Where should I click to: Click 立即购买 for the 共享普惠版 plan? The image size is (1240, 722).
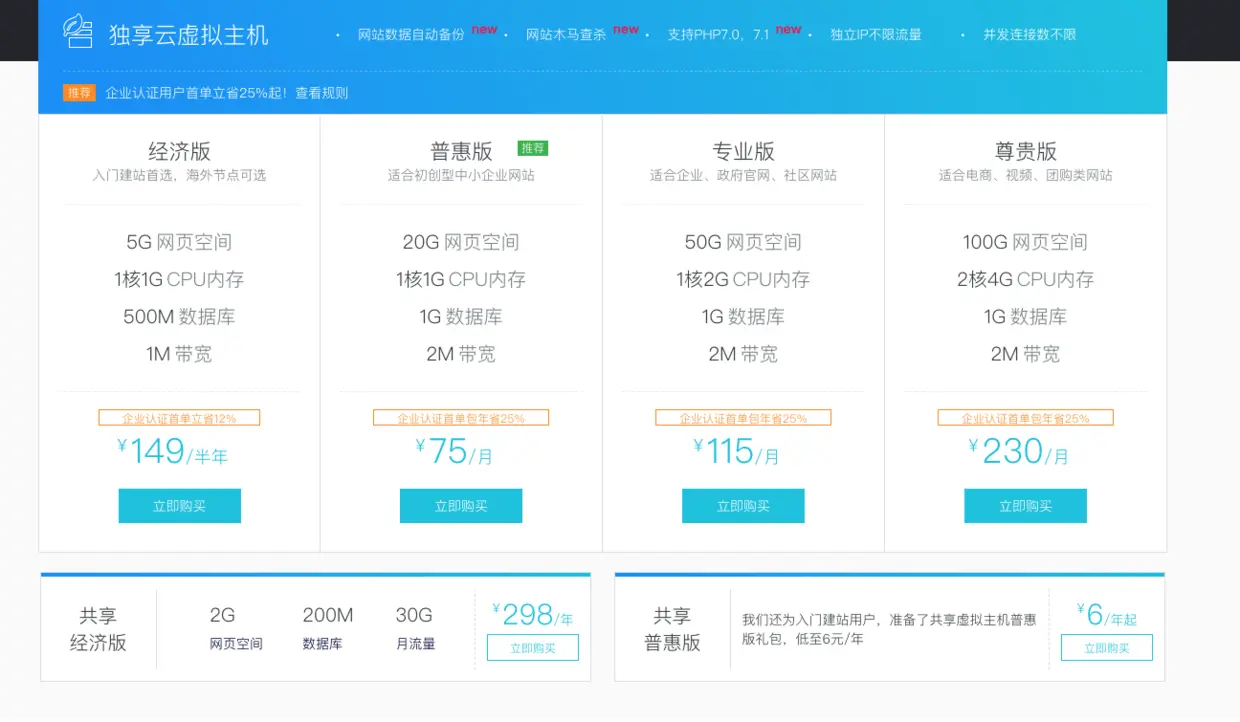1107,648
